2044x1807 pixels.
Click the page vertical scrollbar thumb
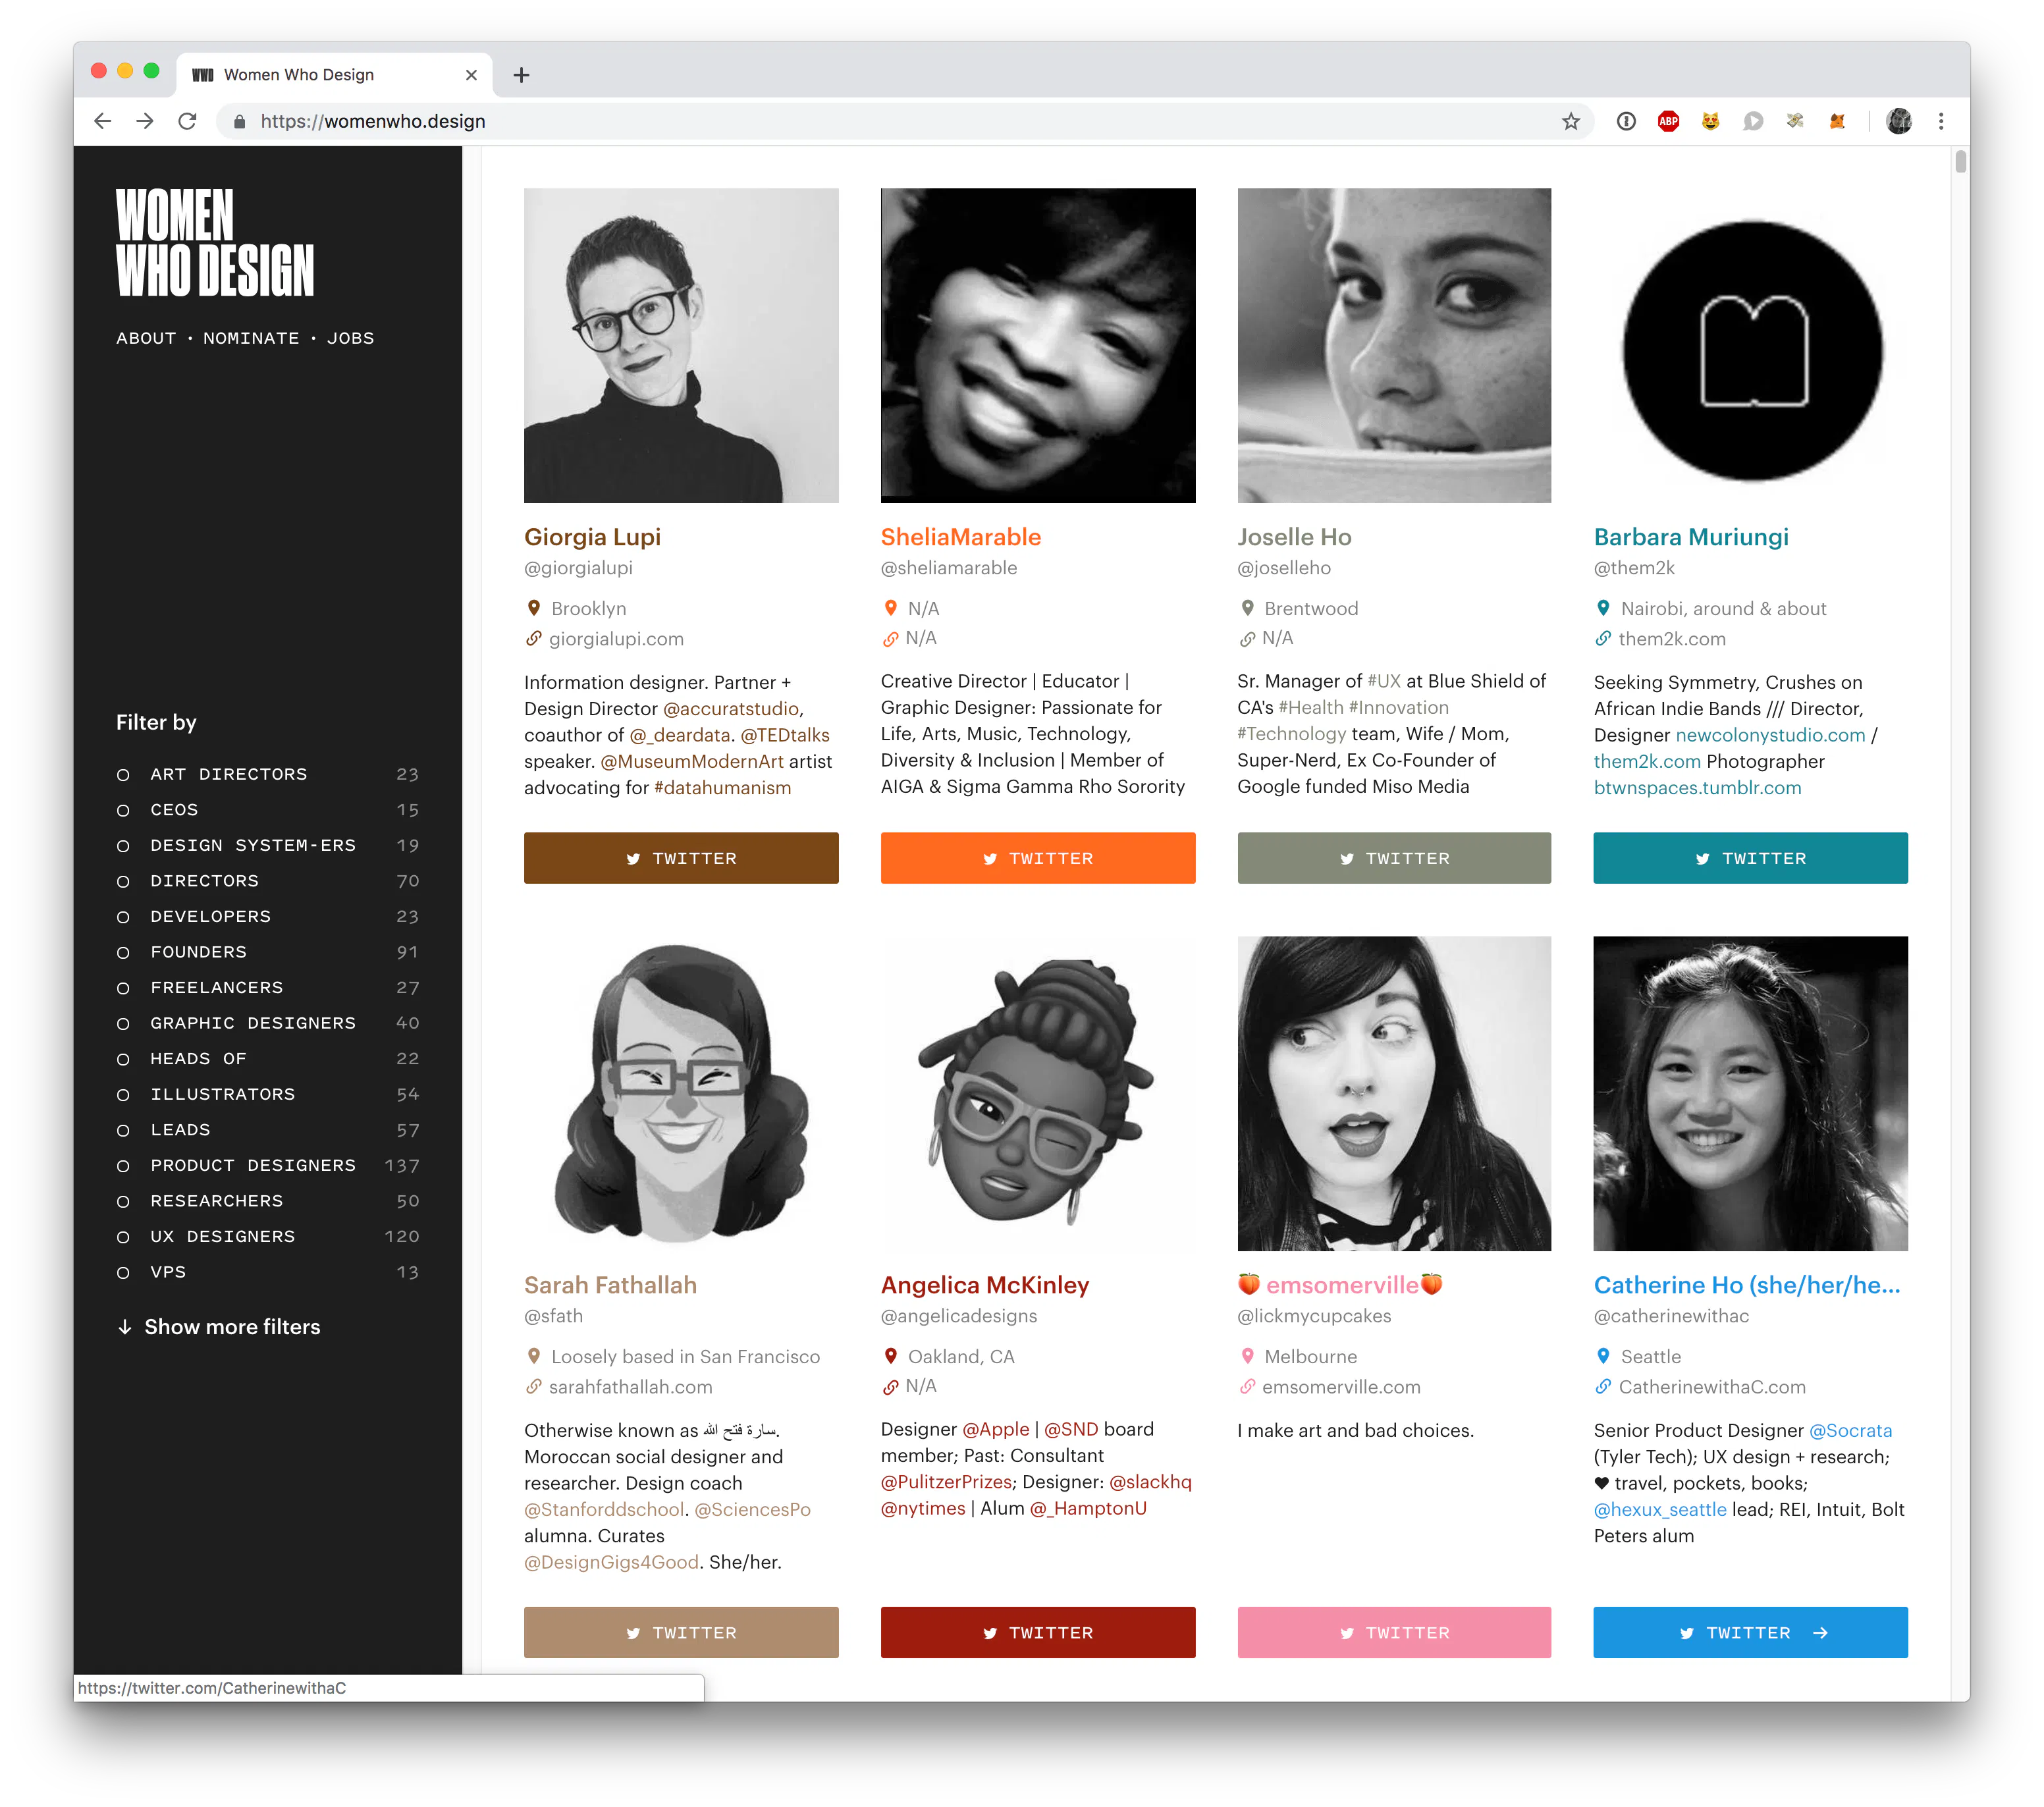pyautogui.click(x=1961, y=161)
